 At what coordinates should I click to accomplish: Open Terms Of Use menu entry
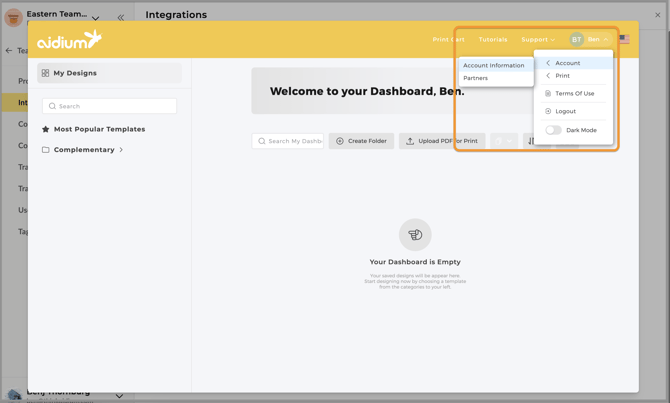[574, 93]
